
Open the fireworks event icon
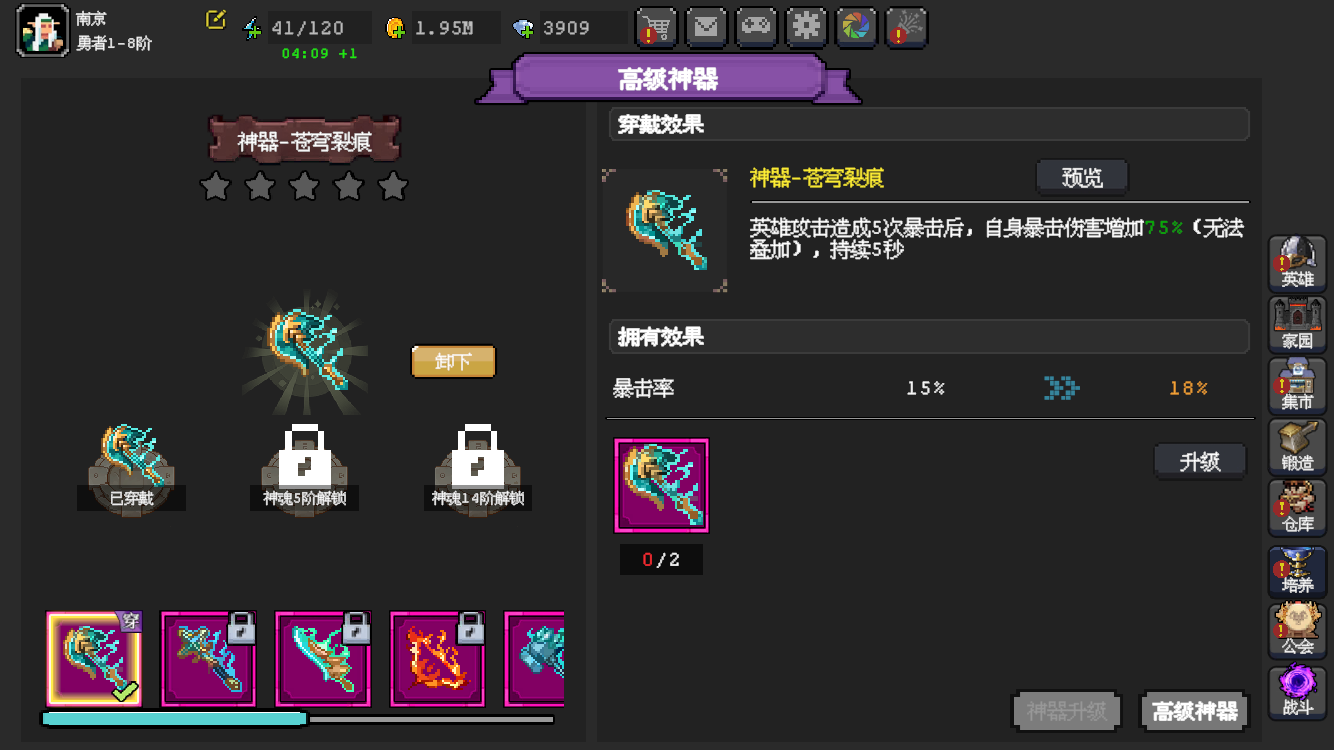[x=906, y=27]
